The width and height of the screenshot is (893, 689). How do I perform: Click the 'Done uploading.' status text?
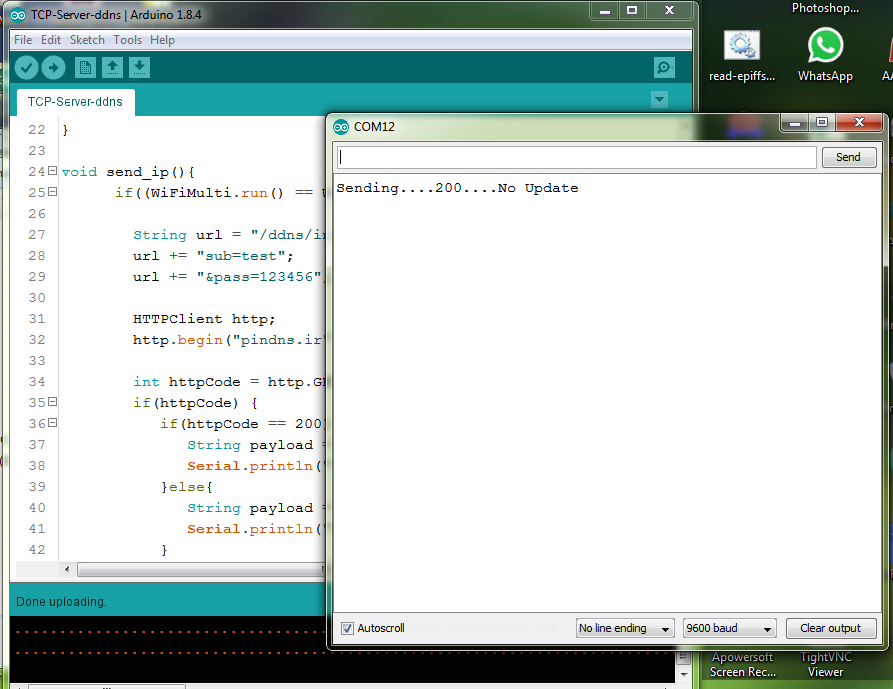click(61, 602)
